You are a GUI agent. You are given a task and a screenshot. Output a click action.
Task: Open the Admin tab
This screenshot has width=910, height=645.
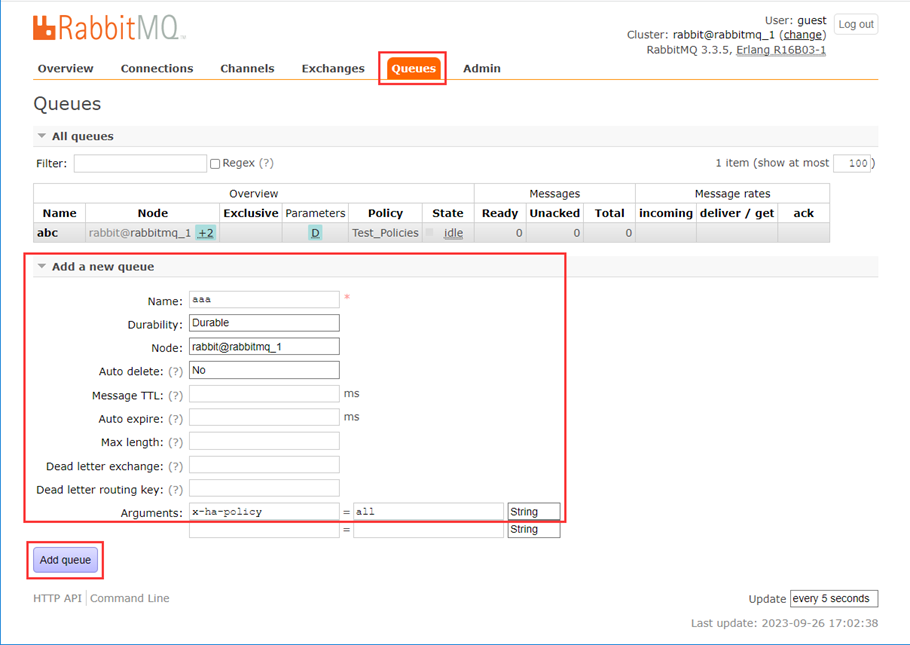[482, 69]
